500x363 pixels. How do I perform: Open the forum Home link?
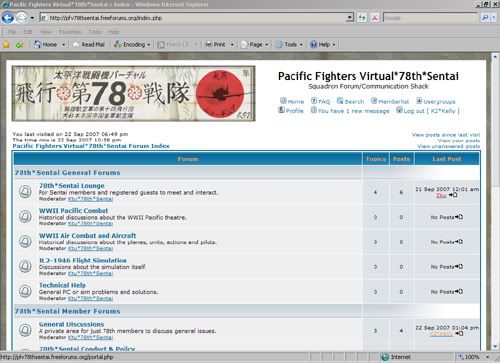(x=292, y=101)
